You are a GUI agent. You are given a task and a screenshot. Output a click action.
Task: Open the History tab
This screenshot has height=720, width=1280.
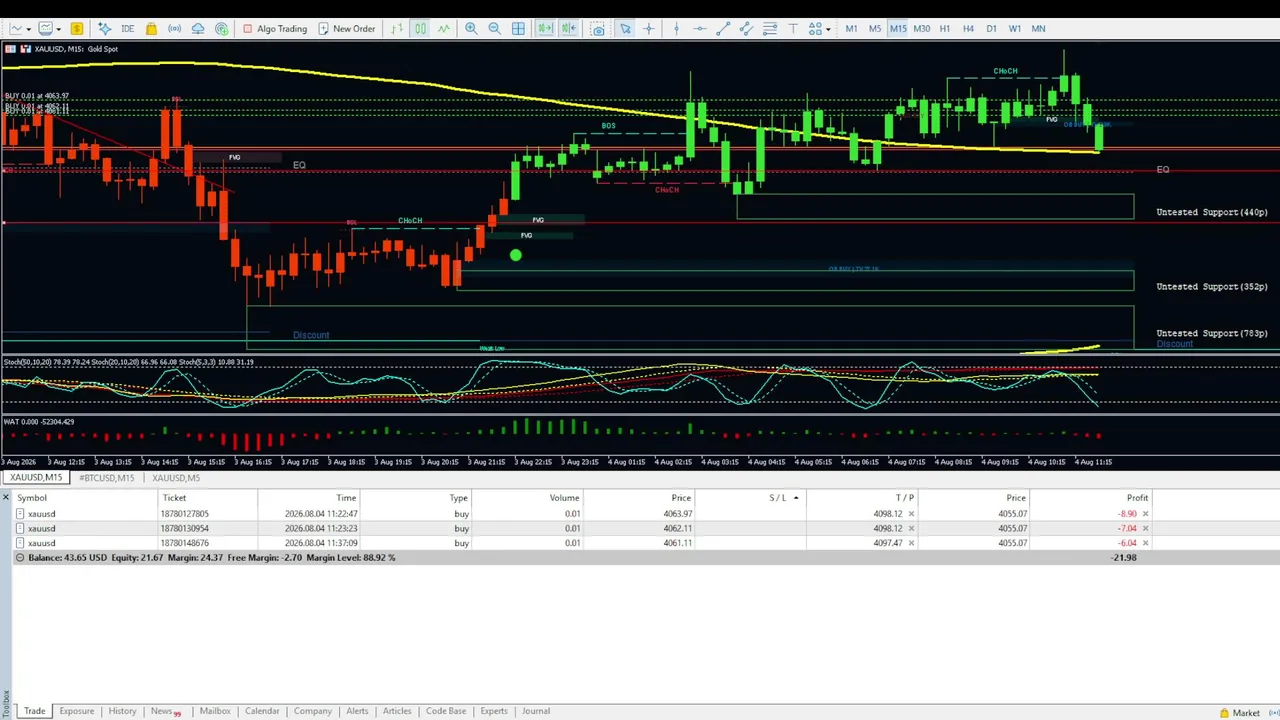coord(122,711)
